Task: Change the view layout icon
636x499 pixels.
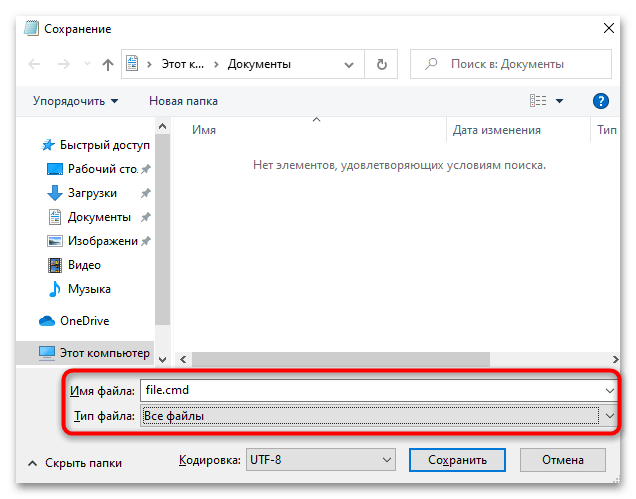Action: point(538,101)
